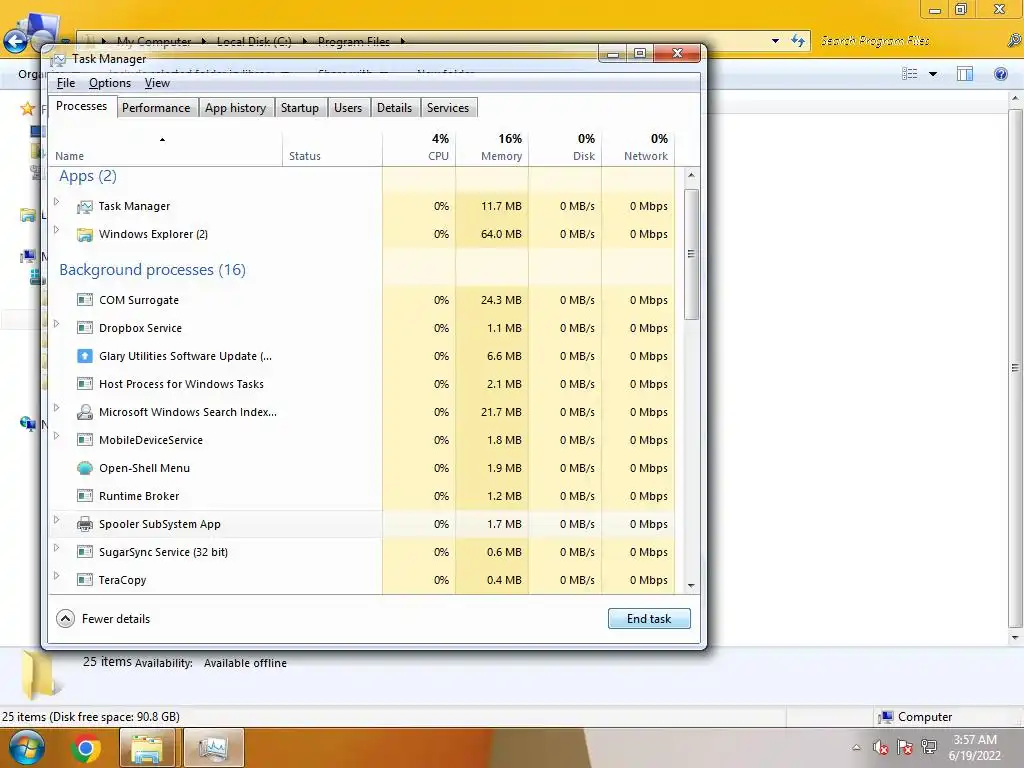The width and height of the screenshot is (1024, 768).
Task: Switch to the Details tab
Action: click(x=394, y=108)
